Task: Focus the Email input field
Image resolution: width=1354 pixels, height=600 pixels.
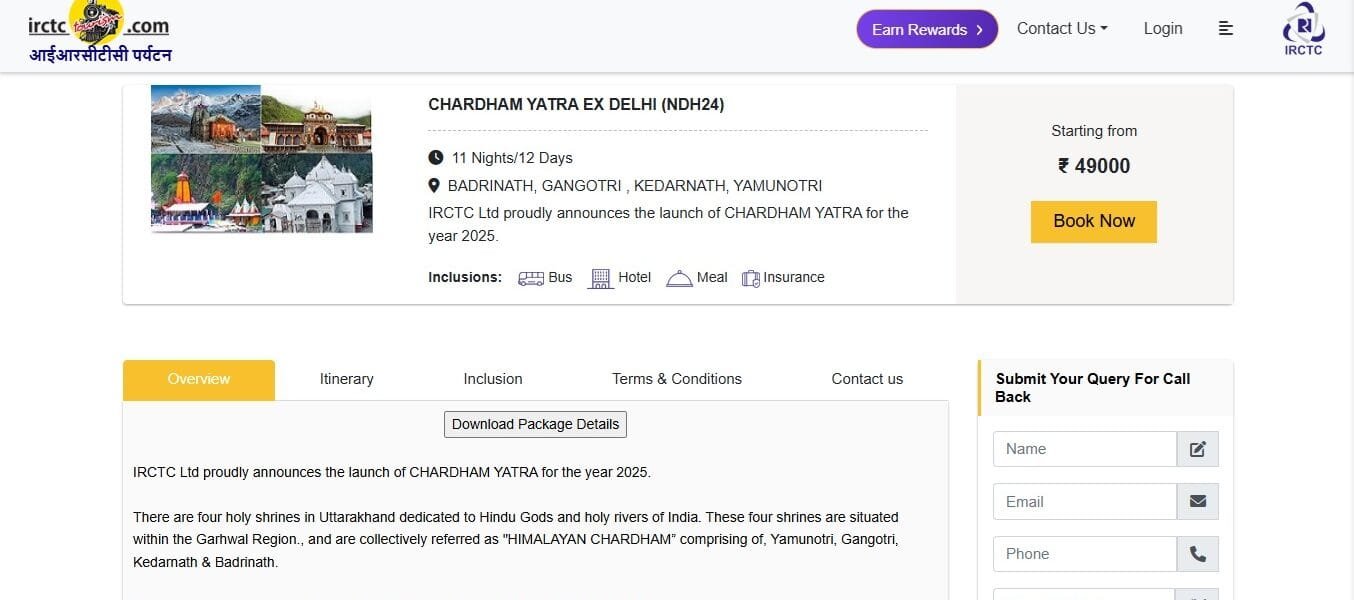Action: [1085, 501]
